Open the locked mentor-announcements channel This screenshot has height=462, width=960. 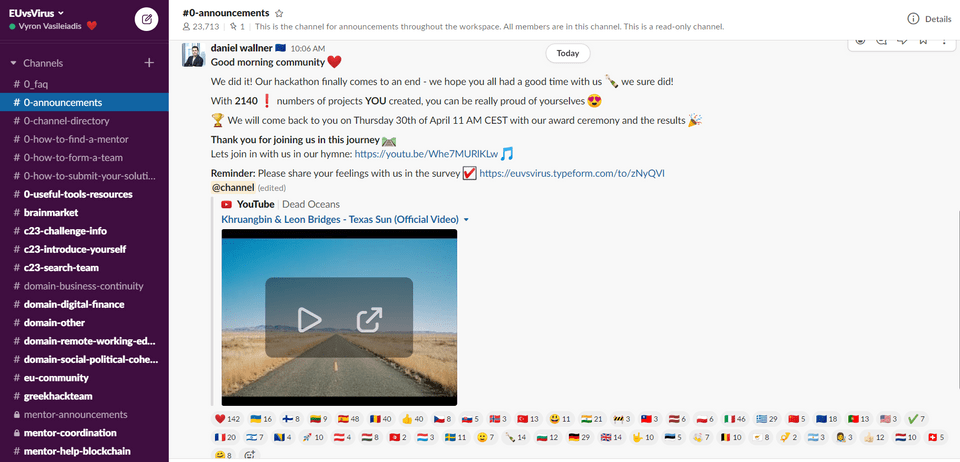[84, 414]
